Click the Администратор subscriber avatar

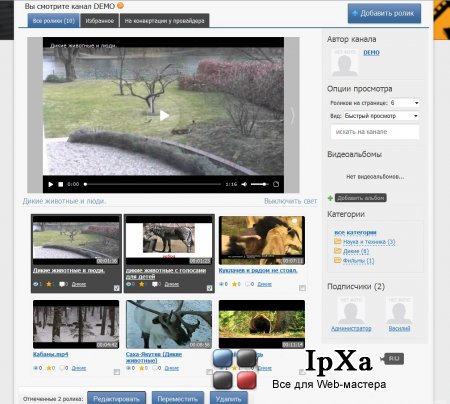[x=351, y=310]
